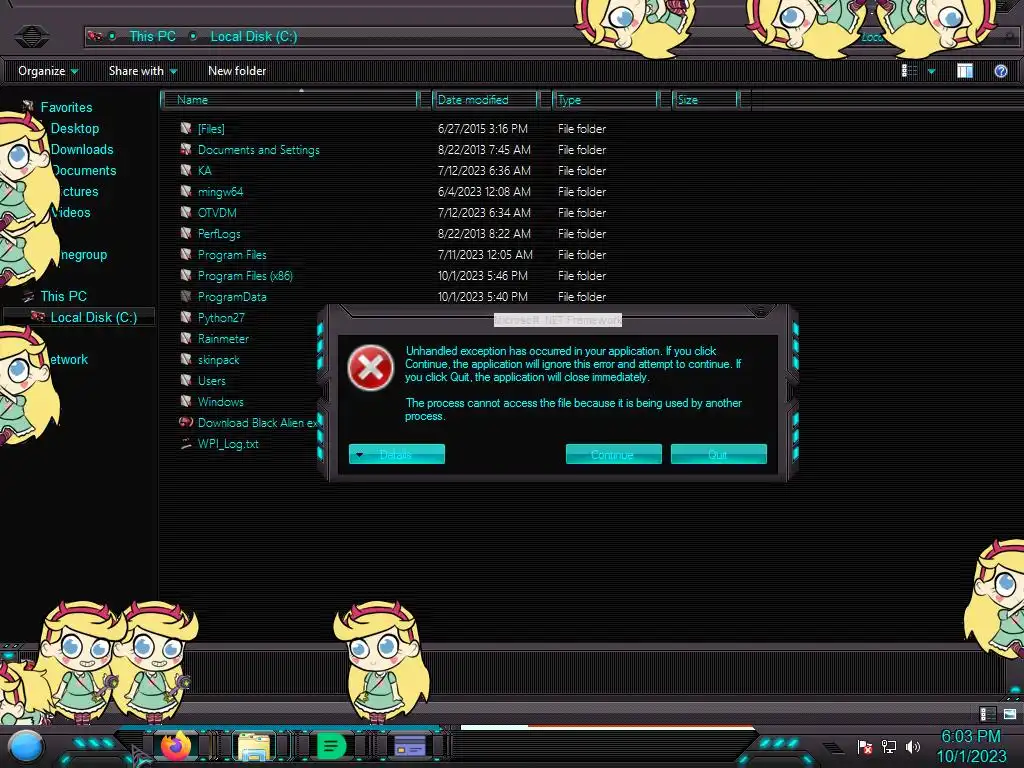Open the breadcrumb arrow before Local Disk (C:)

(x=193, y=36)
